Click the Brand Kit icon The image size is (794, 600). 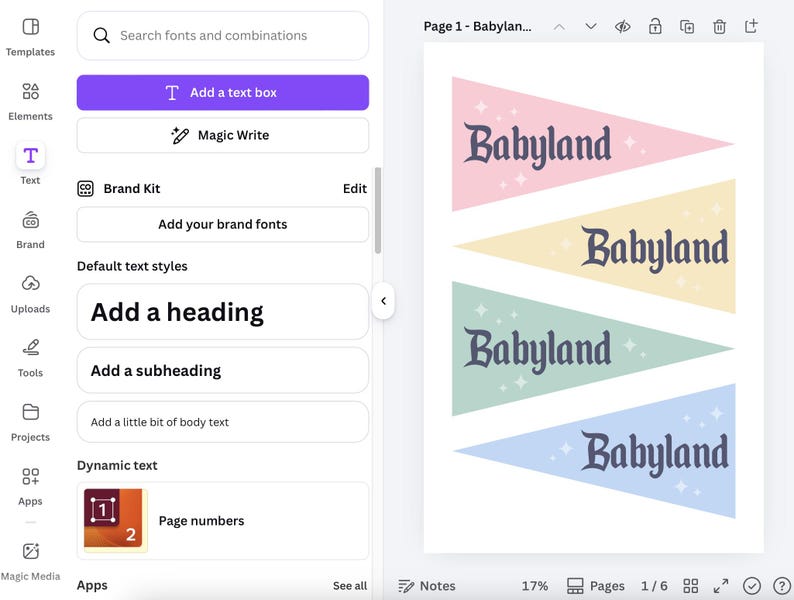[x=85, y=188]
